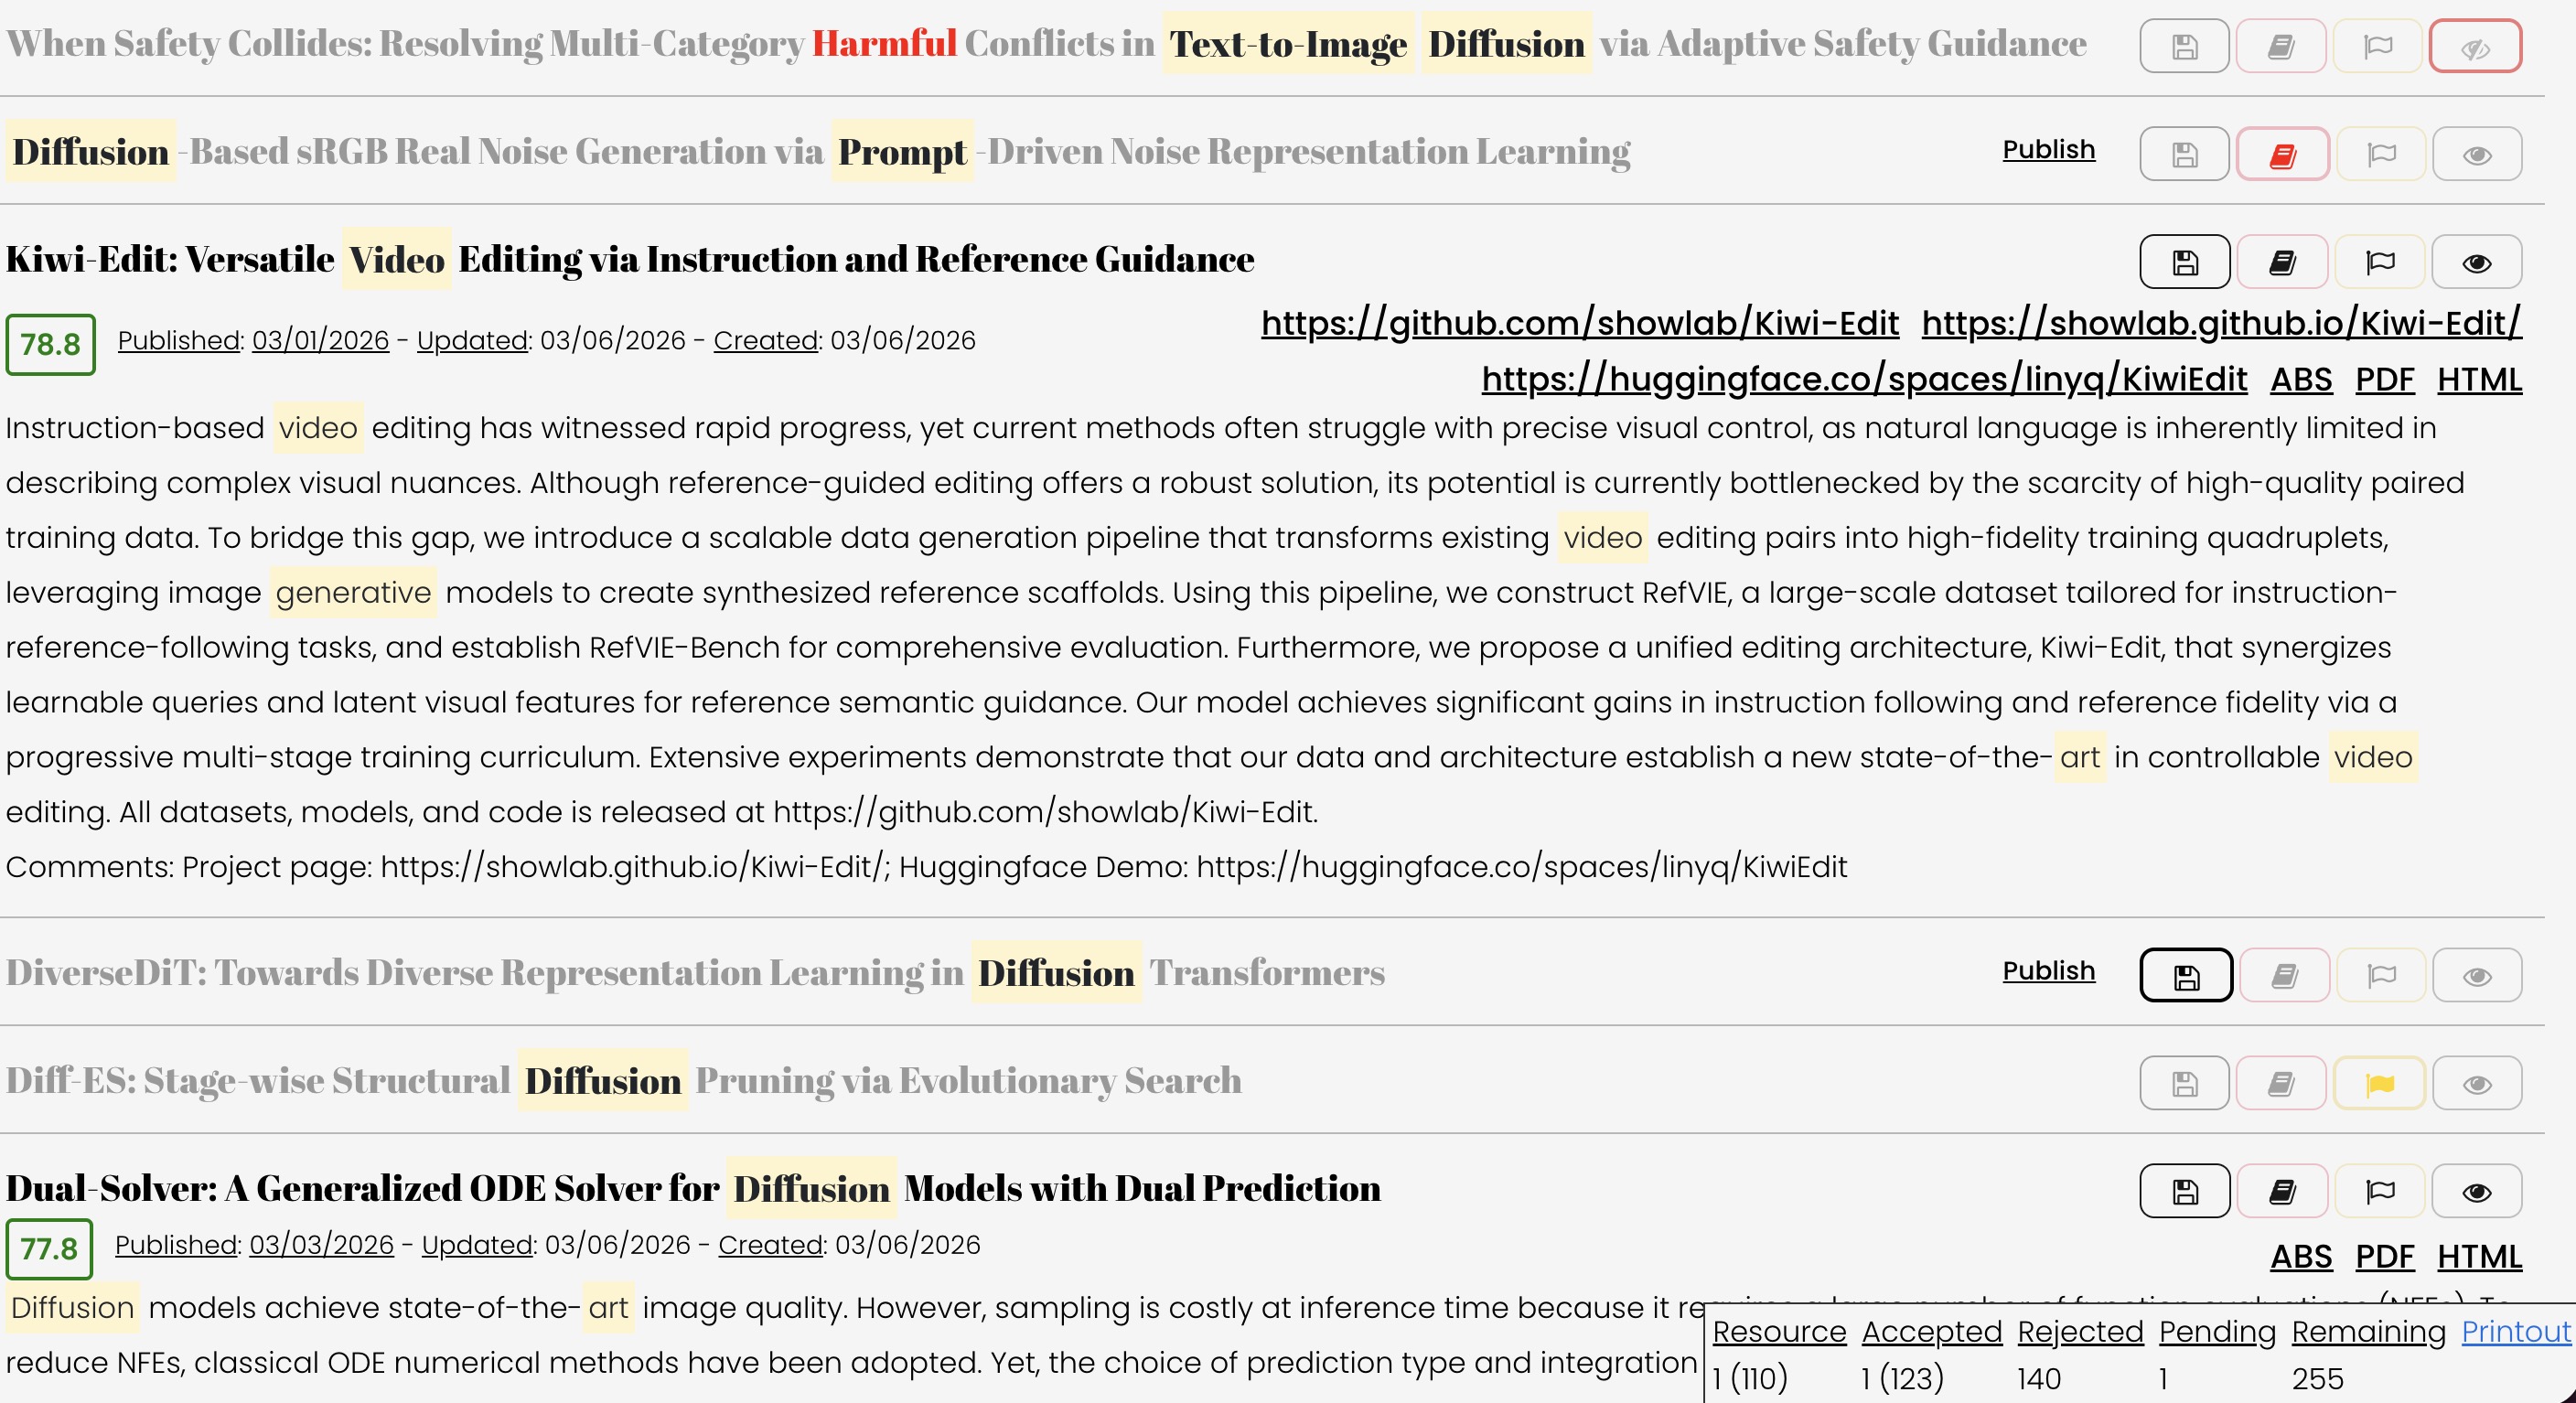Open Kiwi-Edit PDF link

pos(2384,380)
